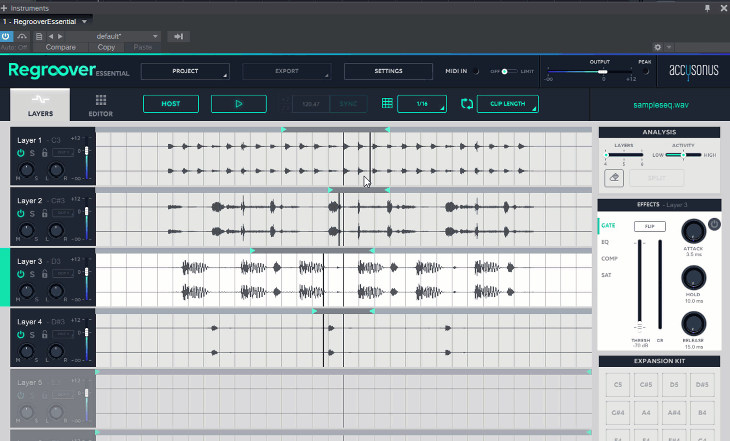Screen dimensions: 730x441
Task: Solo Layer 3 with S button
Action: 32,274
